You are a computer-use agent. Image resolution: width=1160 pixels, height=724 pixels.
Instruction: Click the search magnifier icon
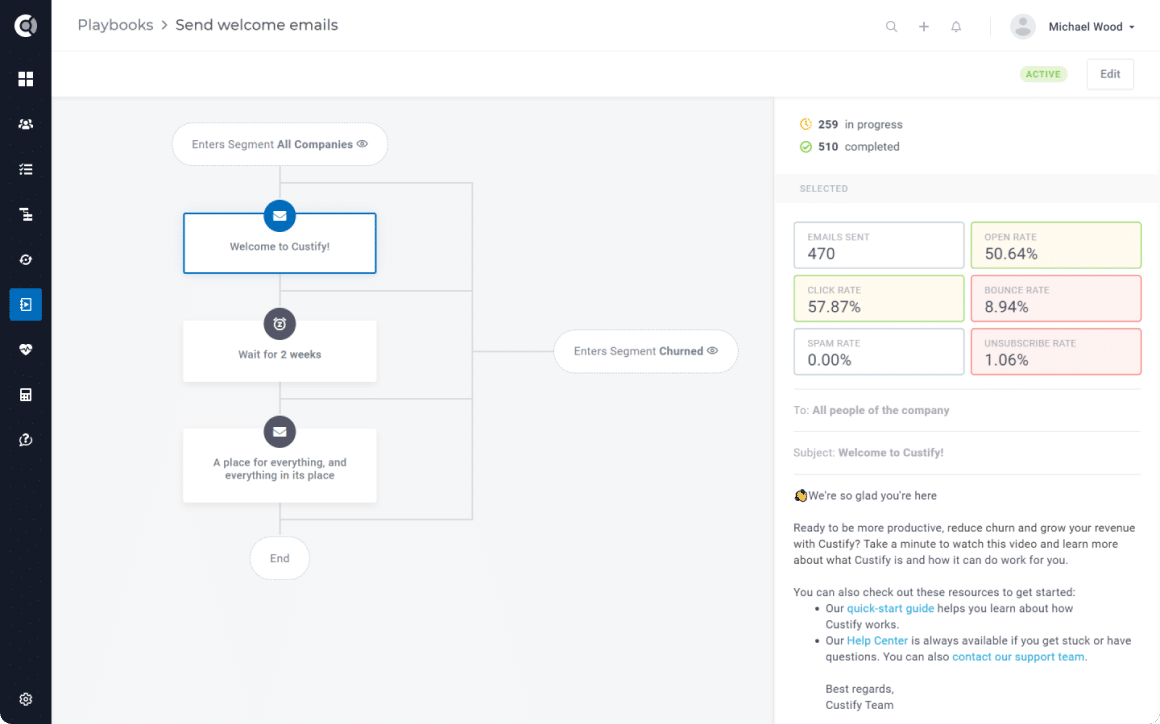[891, 27]
